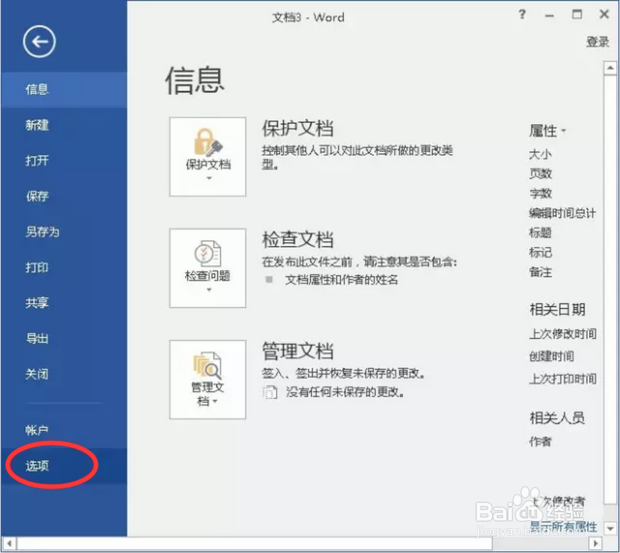Click the 检查文档 section heading text
Screen dimensions: 620x553
(x=298, y=240)
